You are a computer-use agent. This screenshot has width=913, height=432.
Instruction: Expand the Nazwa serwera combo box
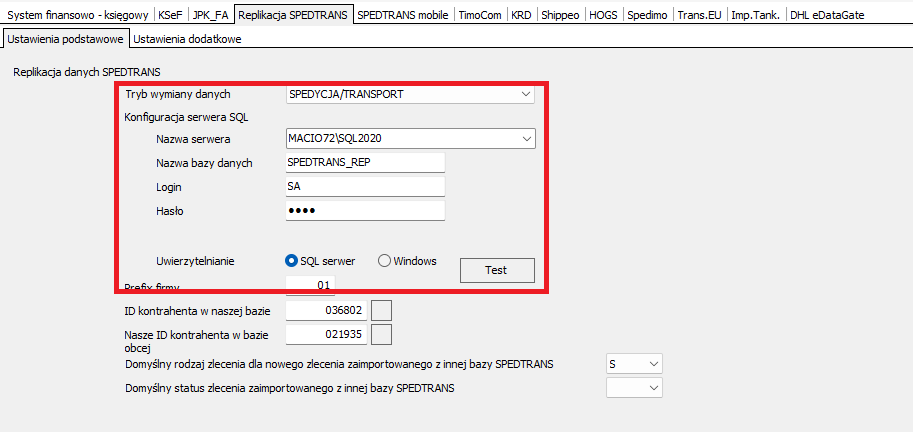click(x=526, y=139)
